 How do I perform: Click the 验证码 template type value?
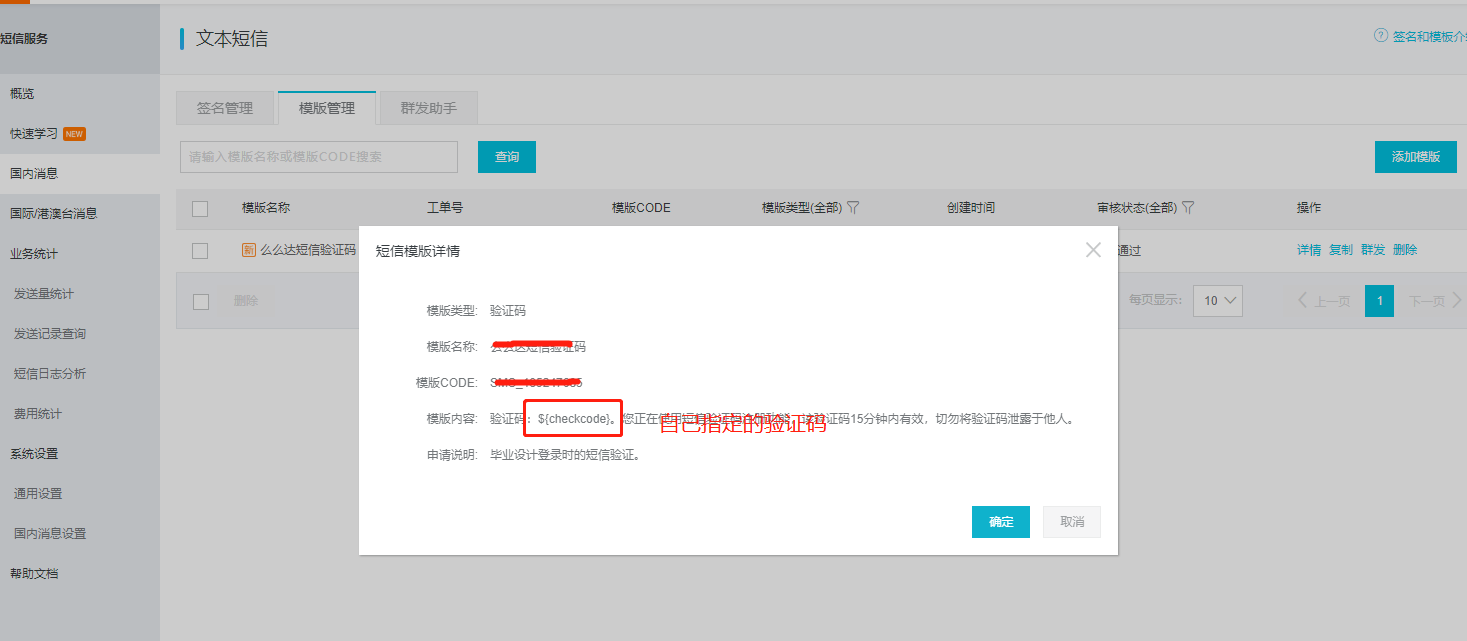pyautogui.click(x=508, y=311)
